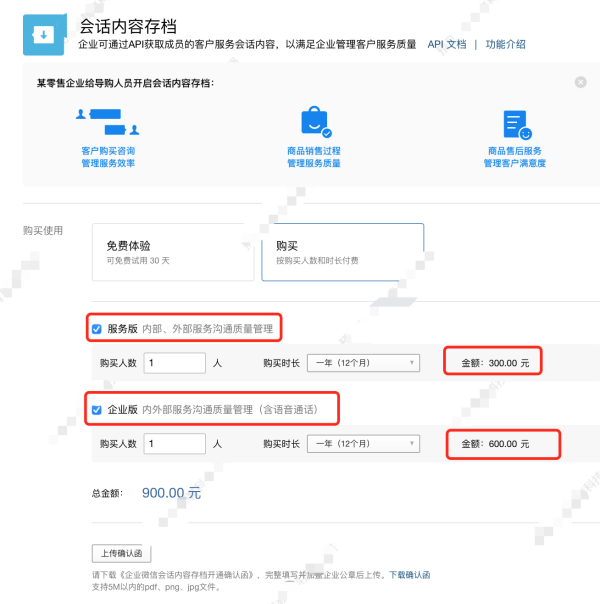Open the API 文档 link
600x604 pixels.
tap(447, 45)
